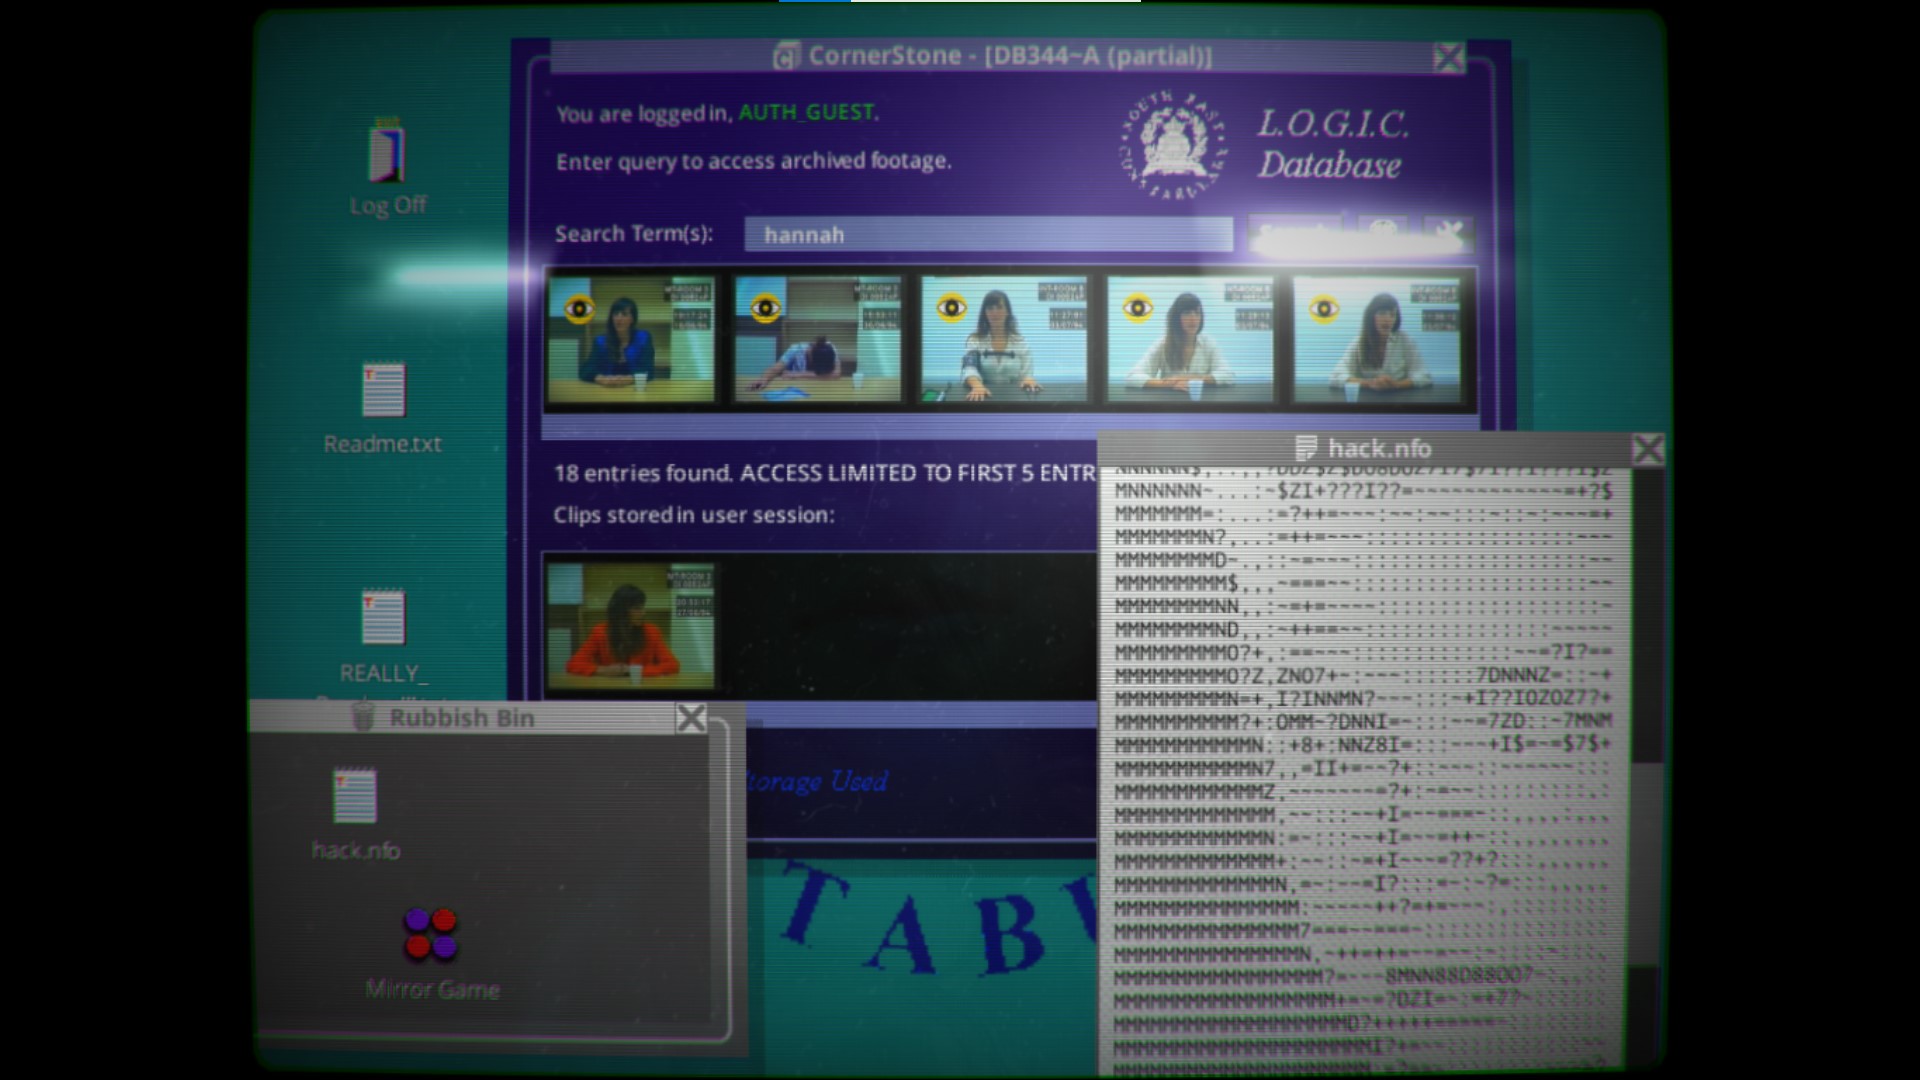Toggle eye marker on fifth clip
Viewport: 1920px width, 1080px height.
1324,309
